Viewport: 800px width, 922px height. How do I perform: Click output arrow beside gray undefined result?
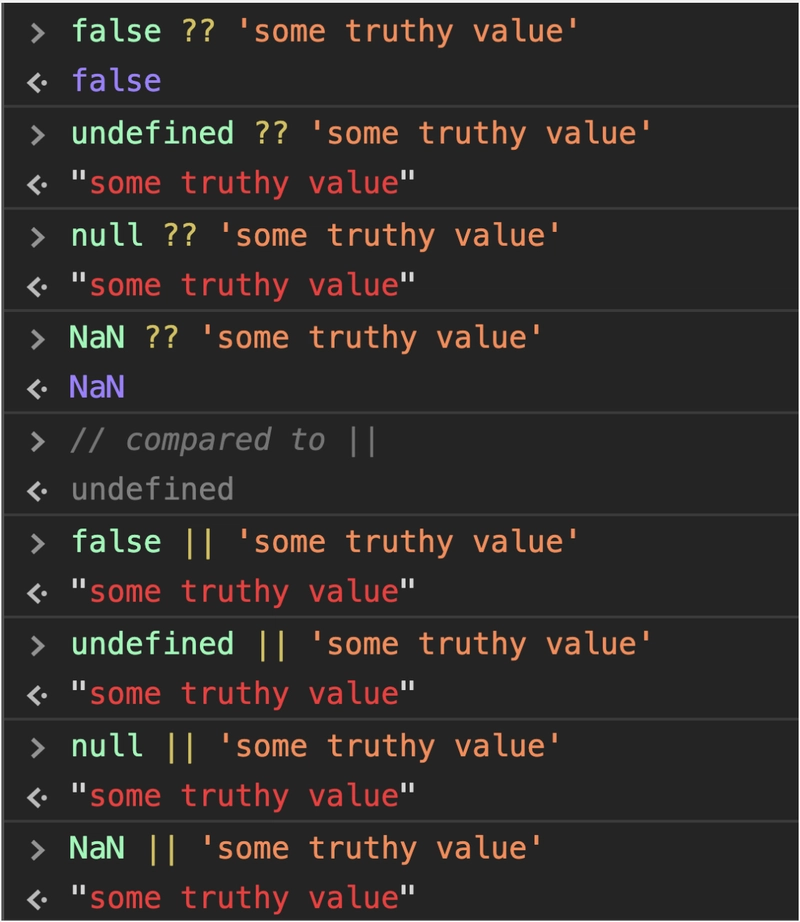[37, 492]
